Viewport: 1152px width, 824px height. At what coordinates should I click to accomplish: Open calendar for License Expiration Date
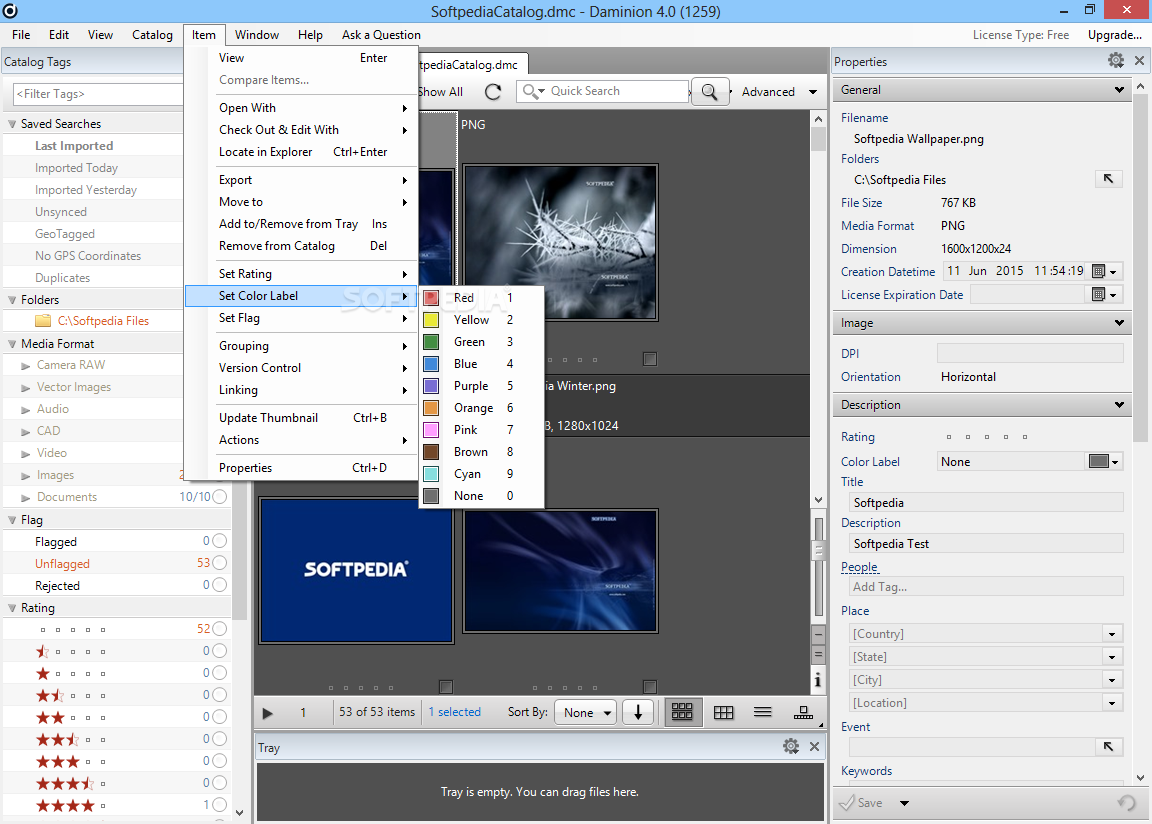1104,294
